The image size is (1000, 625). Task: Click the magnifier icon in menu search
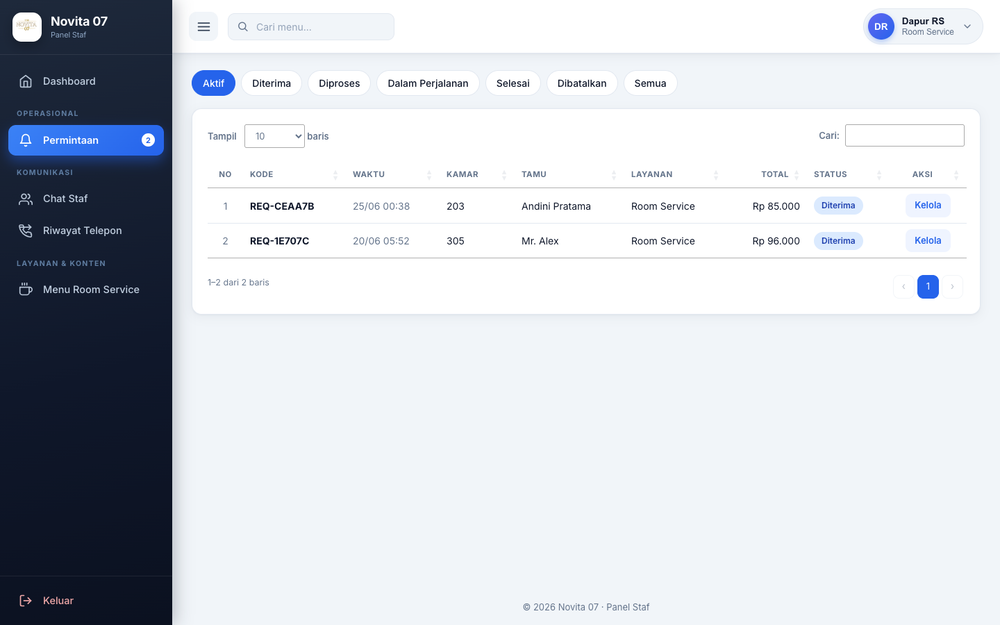point(243,27)
